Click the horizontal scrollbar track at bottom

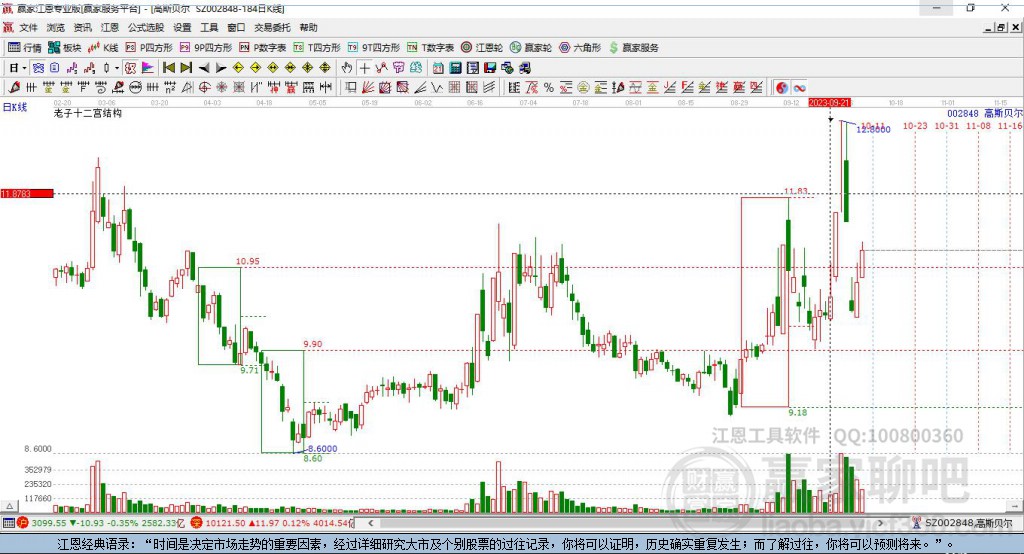(x=625, y=523)
